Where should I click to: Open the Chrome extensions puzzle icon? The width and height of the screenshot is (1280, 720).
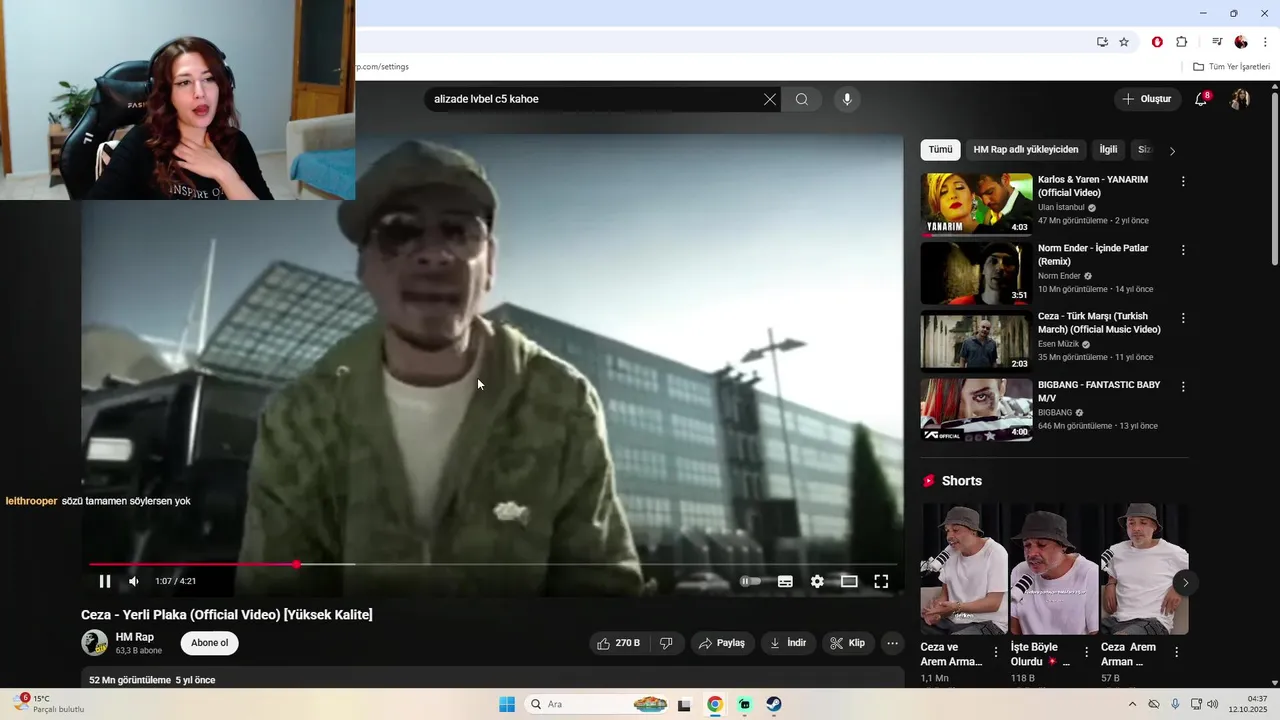tap(1182, 42)
